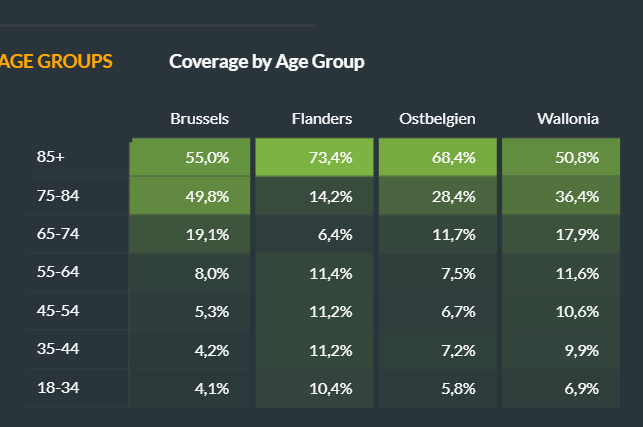The image size is (643, 427).
Task: Click the 75-84 age group row label
Action: point(57,196)
